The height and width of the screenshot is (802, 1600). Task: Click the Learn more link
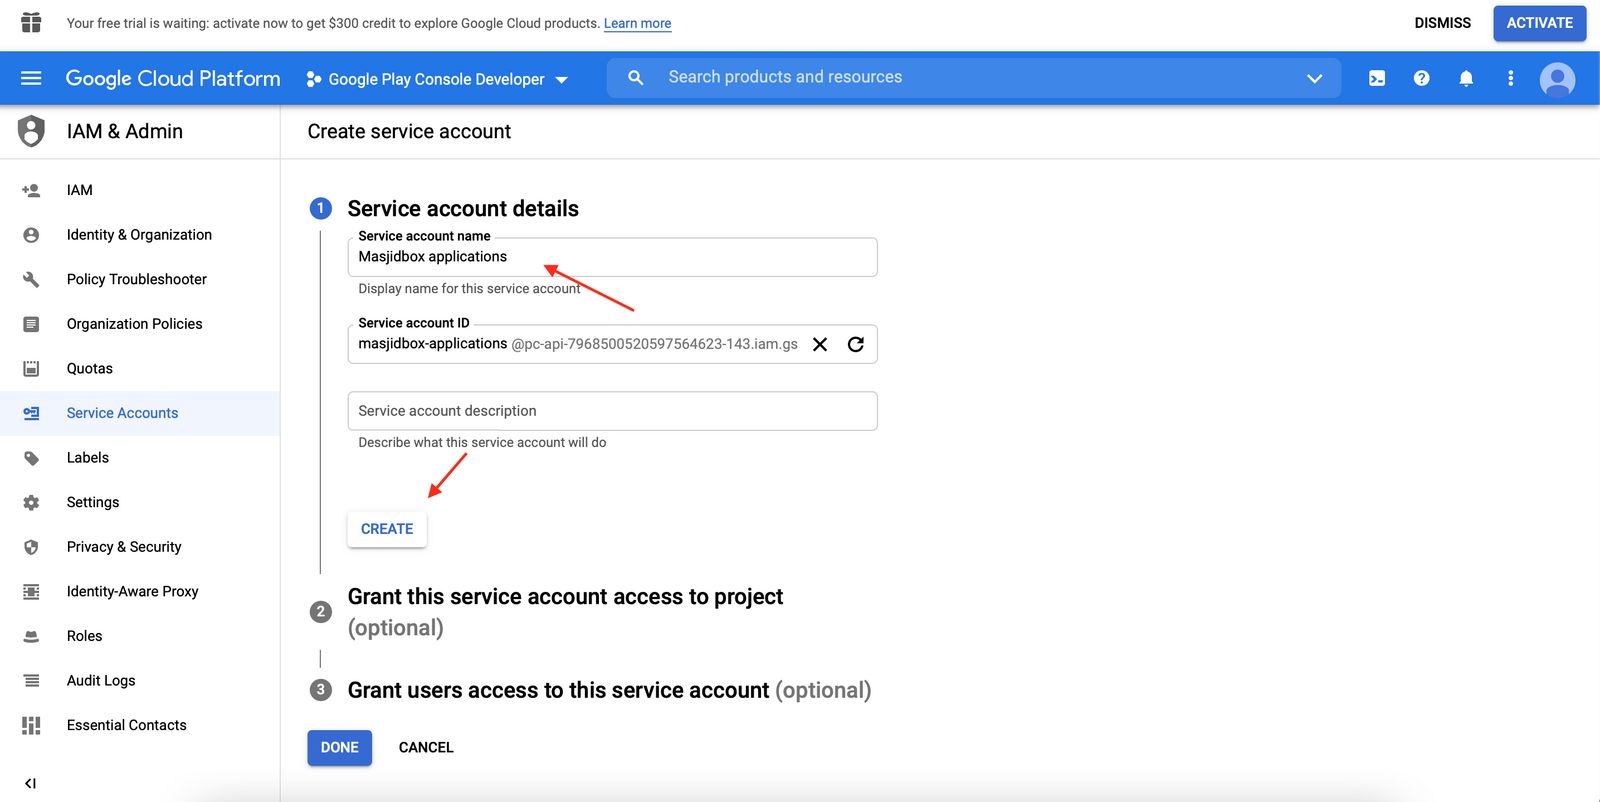tap(637, 23)
